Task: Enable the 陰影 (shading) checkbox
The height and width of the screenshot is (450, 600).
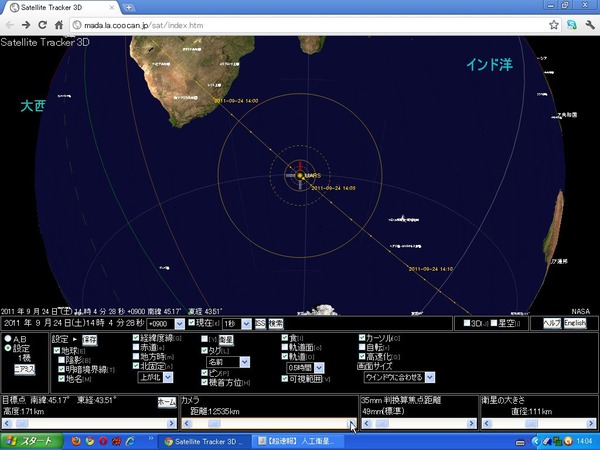Action: 61,360
